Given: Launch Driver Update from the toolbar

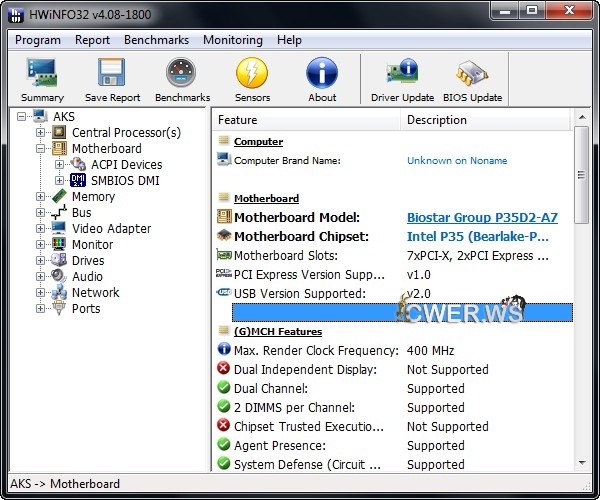Looking at the screenshot, I should (402, 79).
